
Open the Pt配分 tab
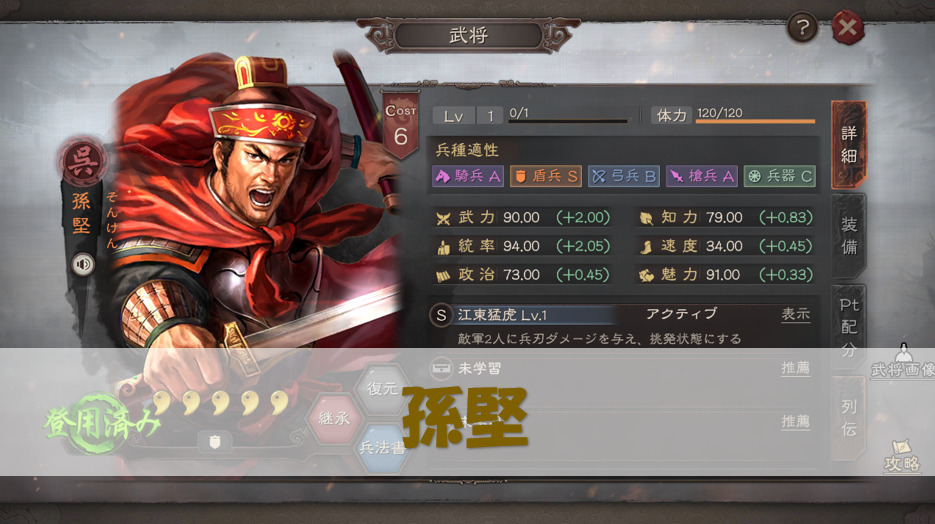pyautogui.click(x=849, y=327)
